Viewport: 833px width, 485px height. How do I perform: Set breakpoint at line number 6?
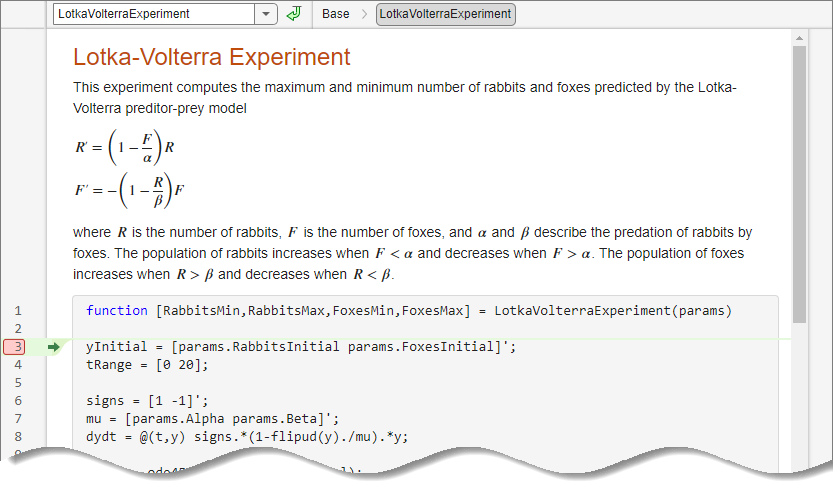17,401
